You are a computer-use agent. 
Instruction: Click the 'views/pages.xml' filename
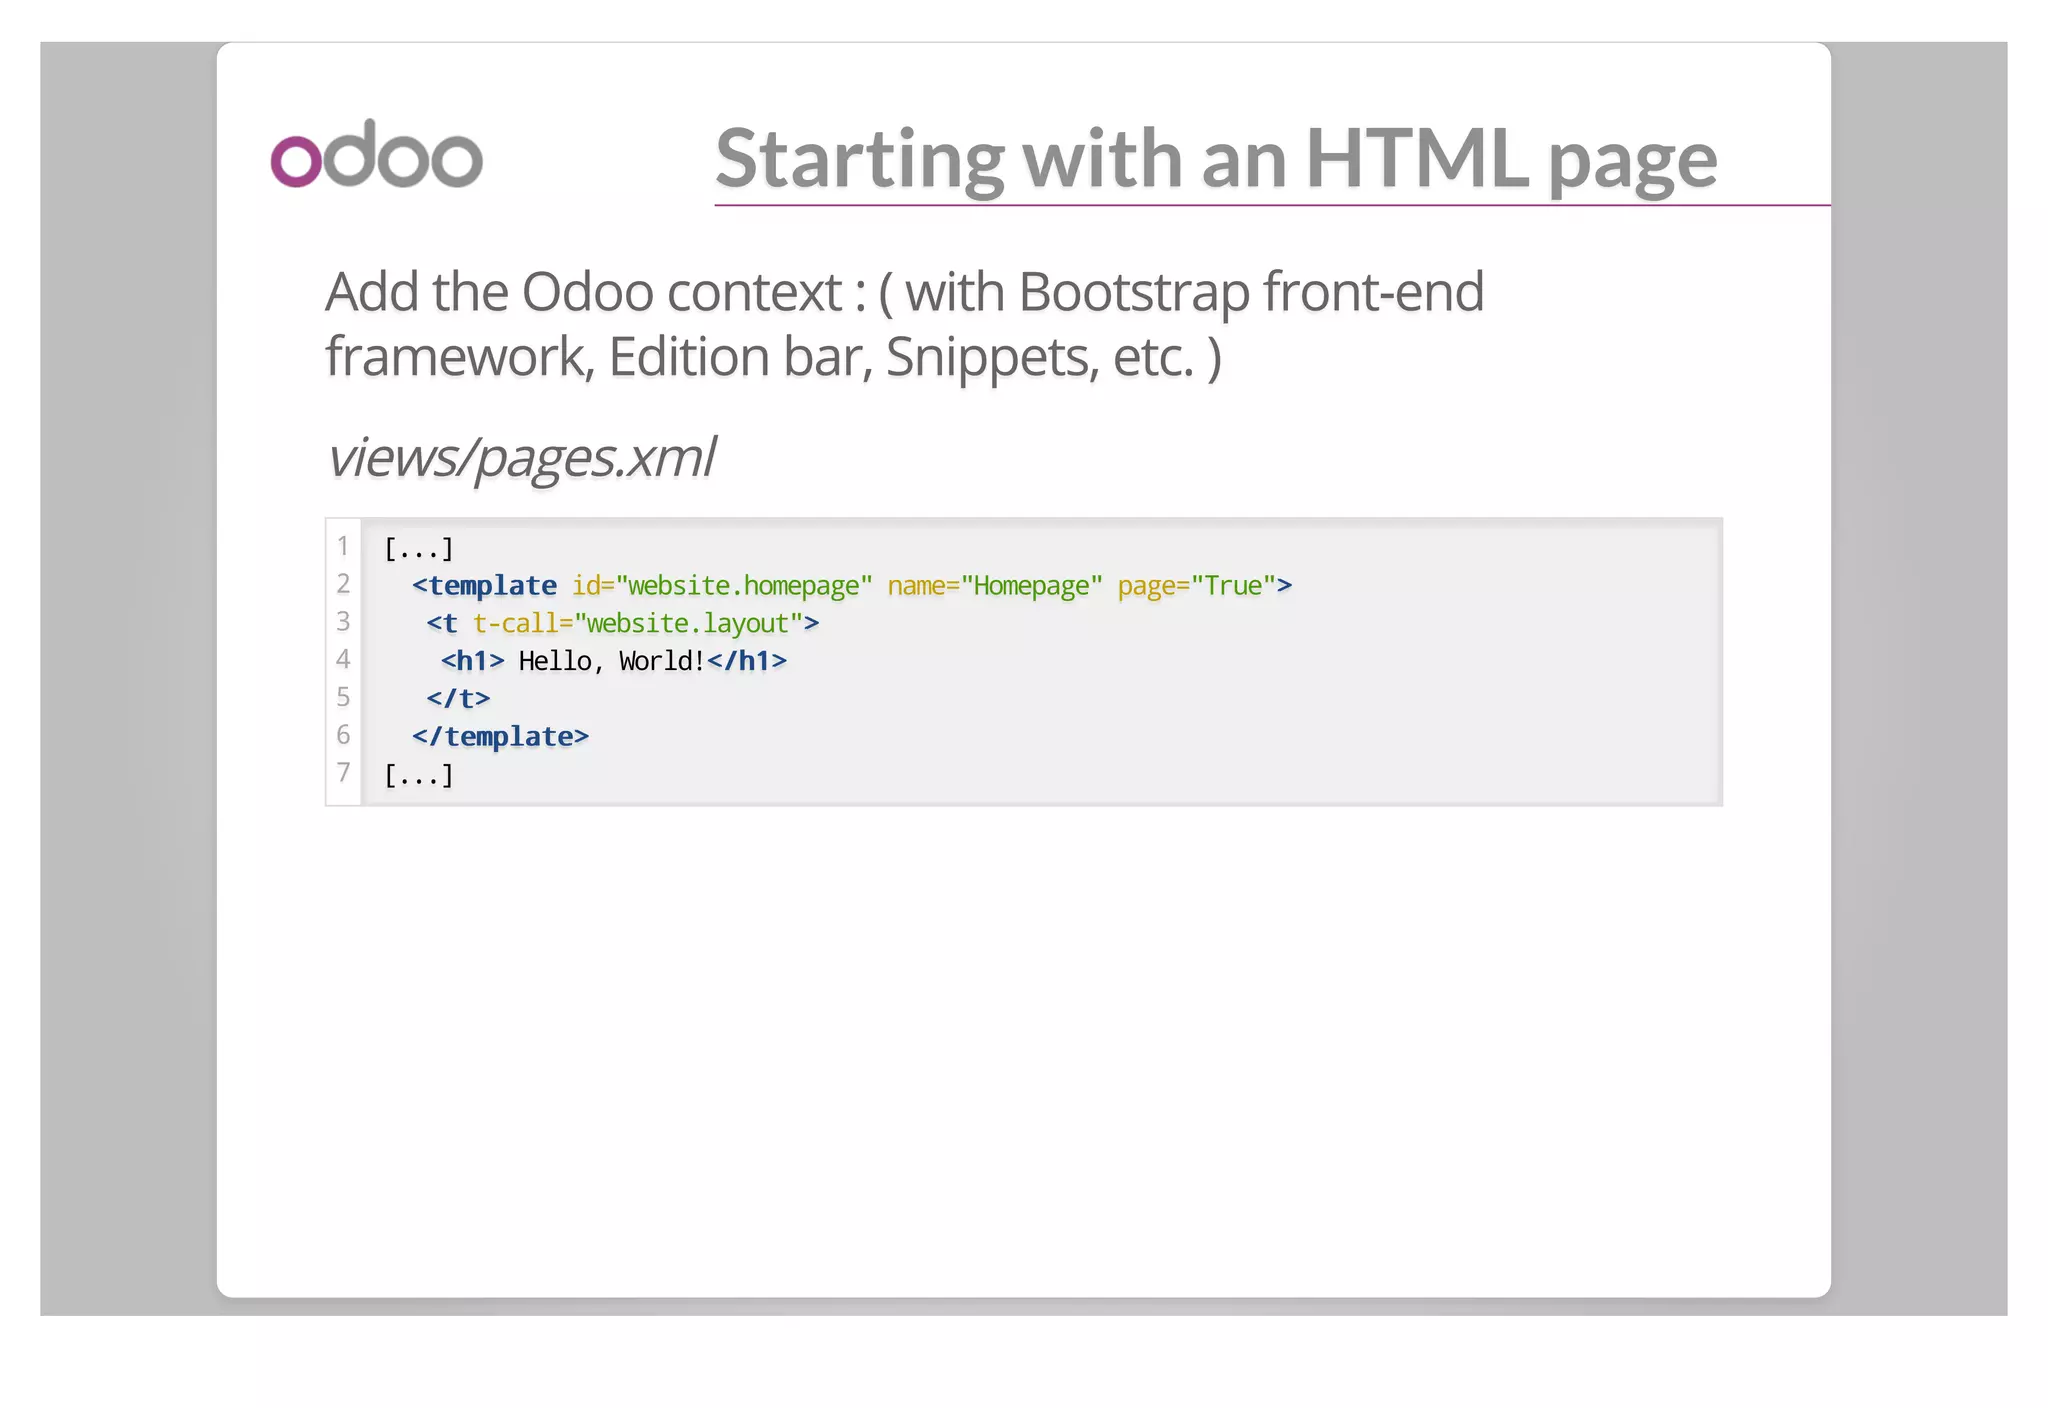(x=521, y=458)
